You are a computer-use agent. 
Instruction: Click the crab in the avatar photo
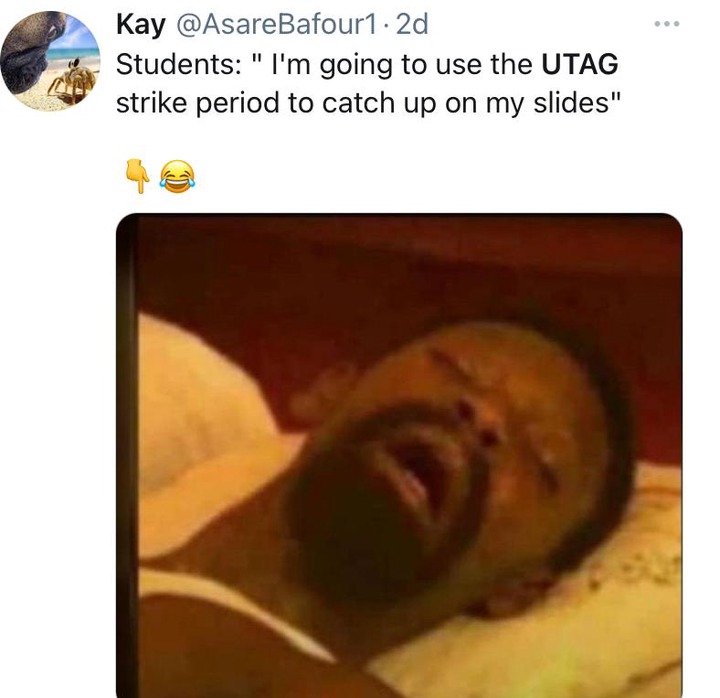coord(73,83)
